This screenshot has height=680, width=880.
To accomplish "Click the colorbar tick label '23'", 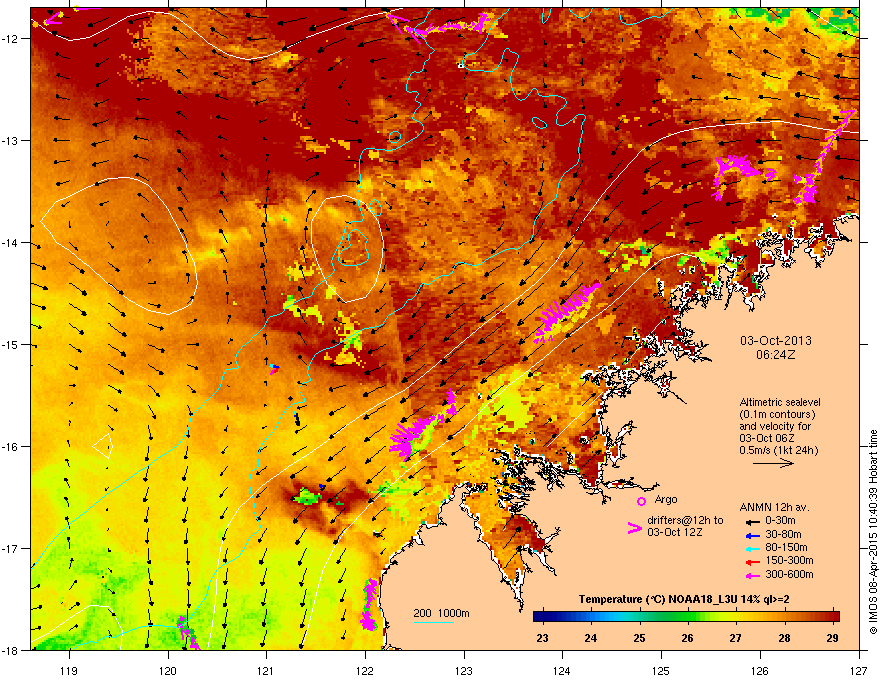I will coord(542,638).
